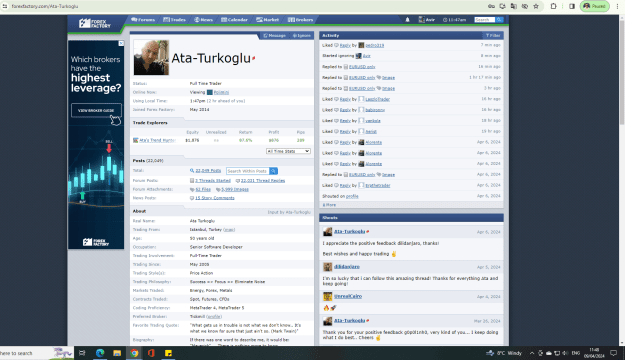Open Chrome extensions puzzle icon
This screenshot has height=360, width=625.
554,6
